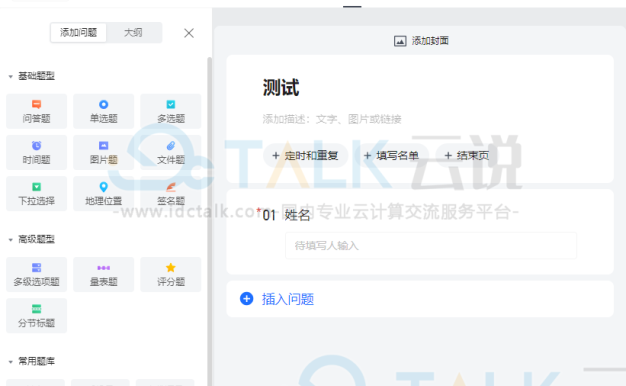Screen dimensions: 626x386
Task: Click the form title 测试
Action: pyautogui.click(x=281, y=87)
